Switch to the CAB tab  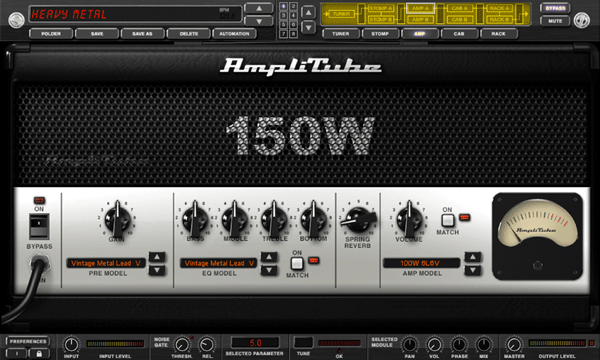[459, 34]
